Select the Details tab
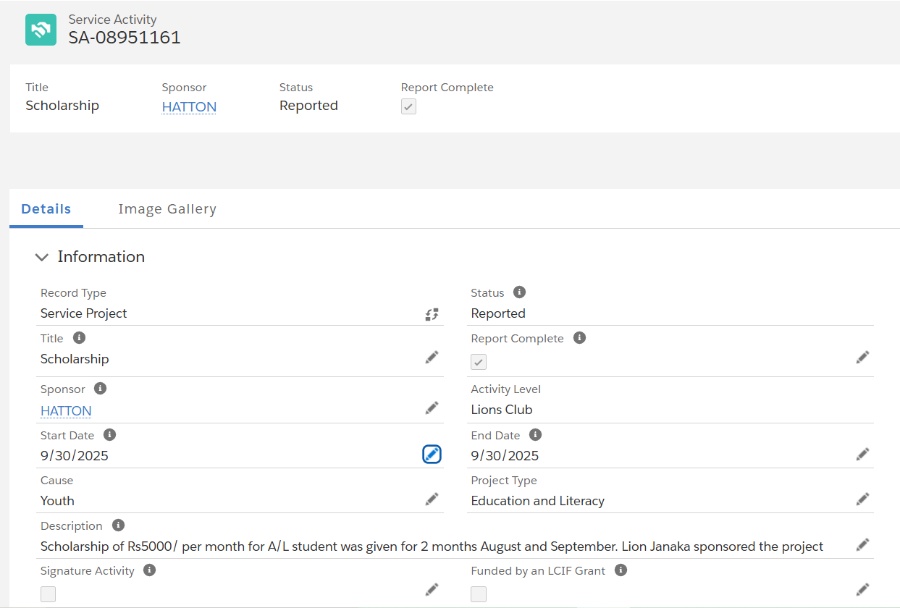 (x=46, y=209)
